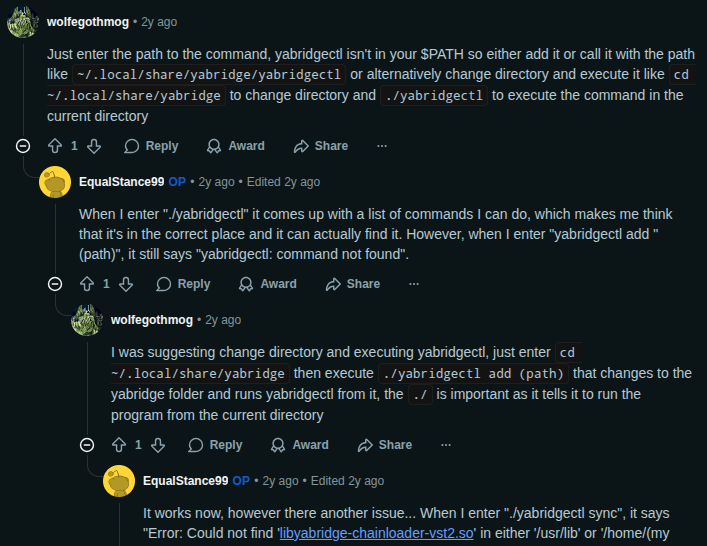Image resolution: width=707 pixels, height=546 pixels.
Task: Downvote EqualStance99's command not found comment
Action: [126, 284]
